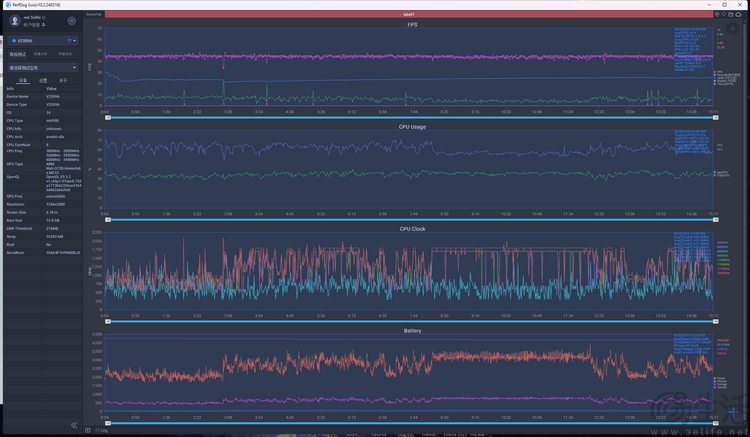Image resolution: width=750 pixels, height=437 pixels.
Task: Click the right range handle under the CPU Clock chart
Action: click(716, 321)
